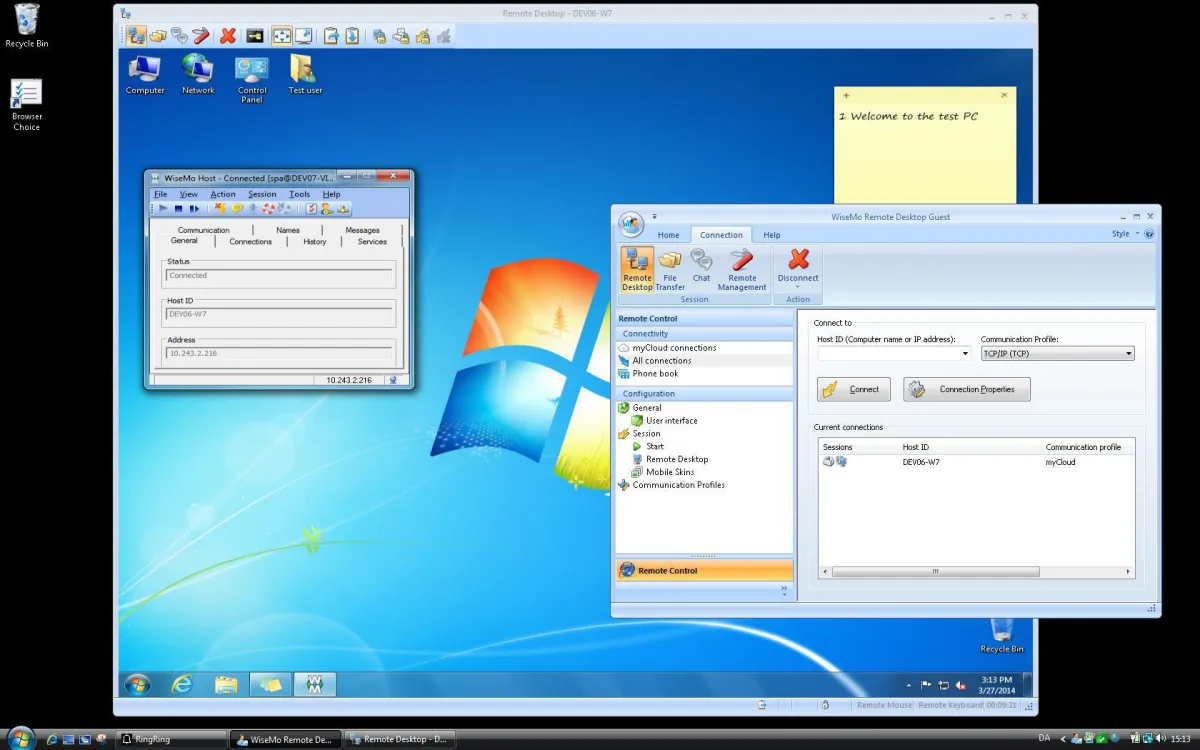Click the Swiss army knife icon in viewer toolbar
Image resolution: width=1200 pixels, height=750 pixels.
pos(201,36)
